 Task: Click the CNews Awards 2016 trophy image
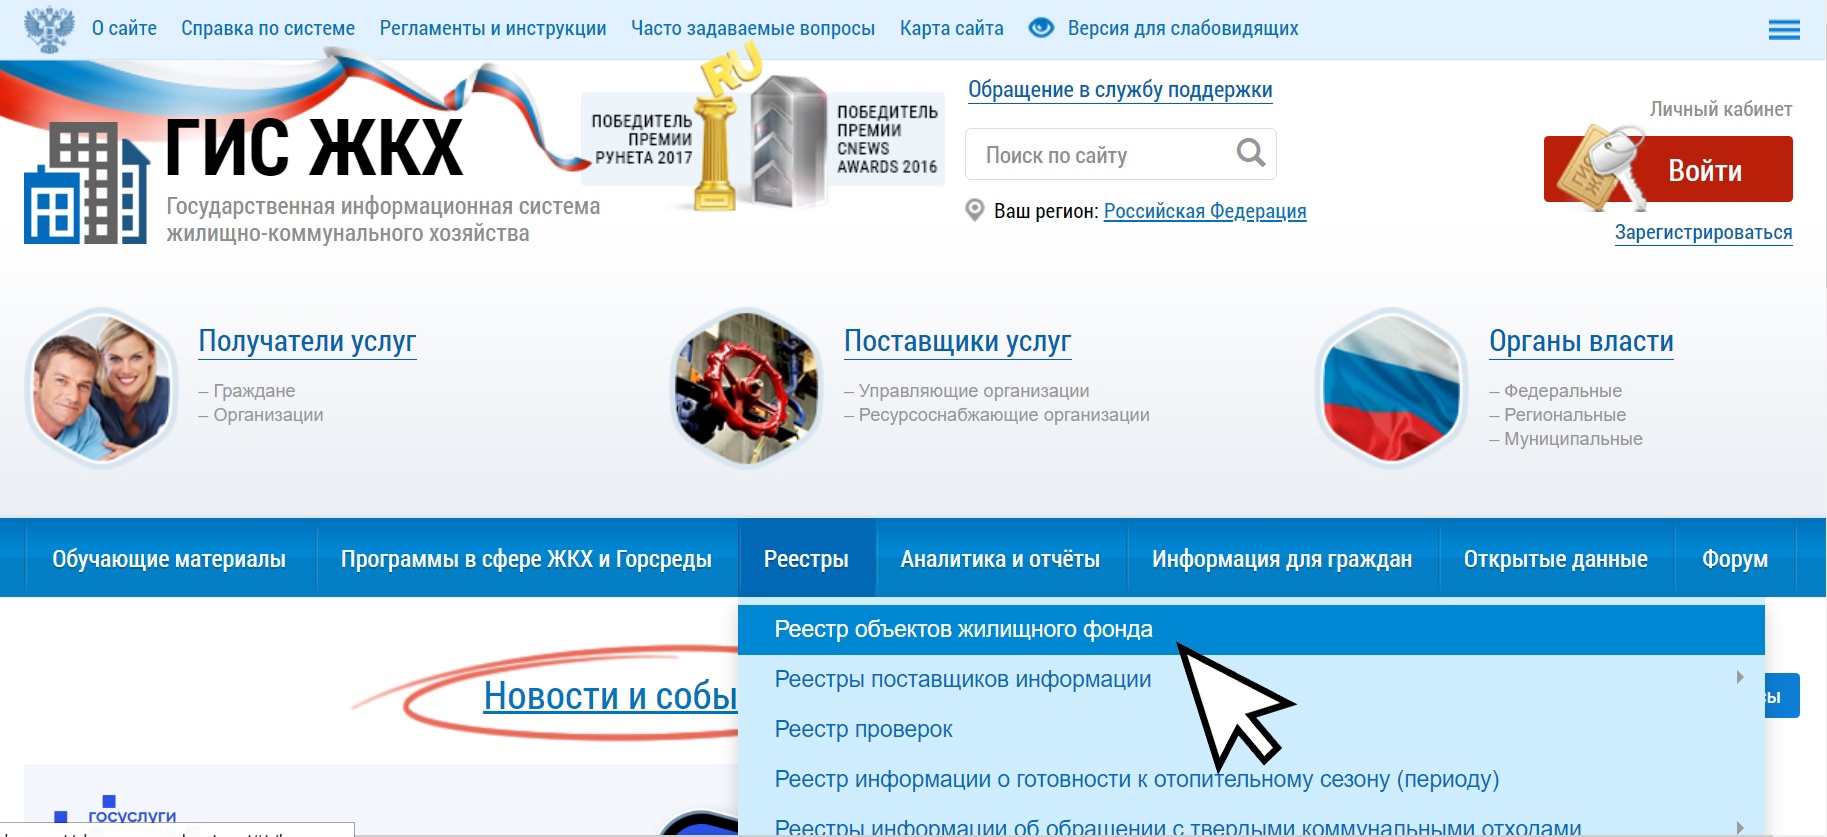(788, 145)
